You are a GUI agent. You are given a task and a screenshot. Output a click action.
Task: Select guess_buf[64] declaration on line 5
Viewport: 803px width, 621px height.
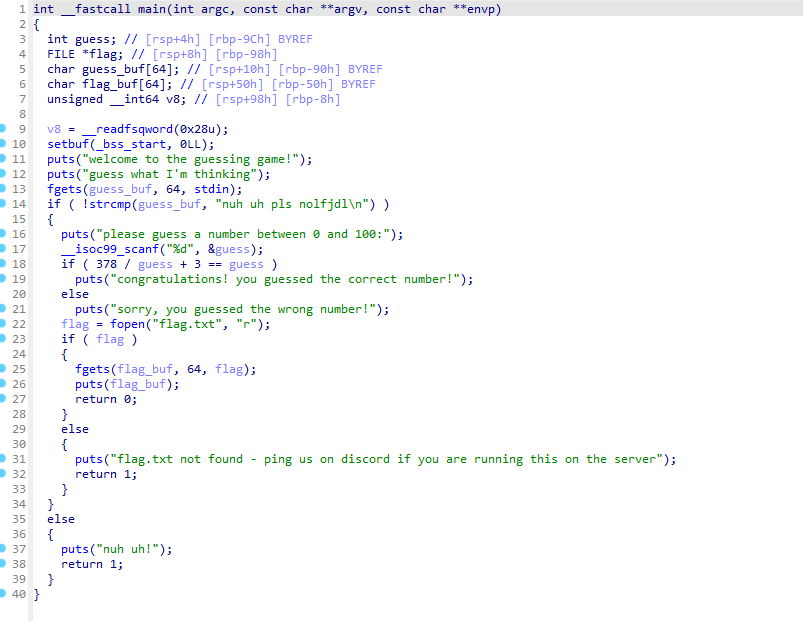[x=131, y=69]
